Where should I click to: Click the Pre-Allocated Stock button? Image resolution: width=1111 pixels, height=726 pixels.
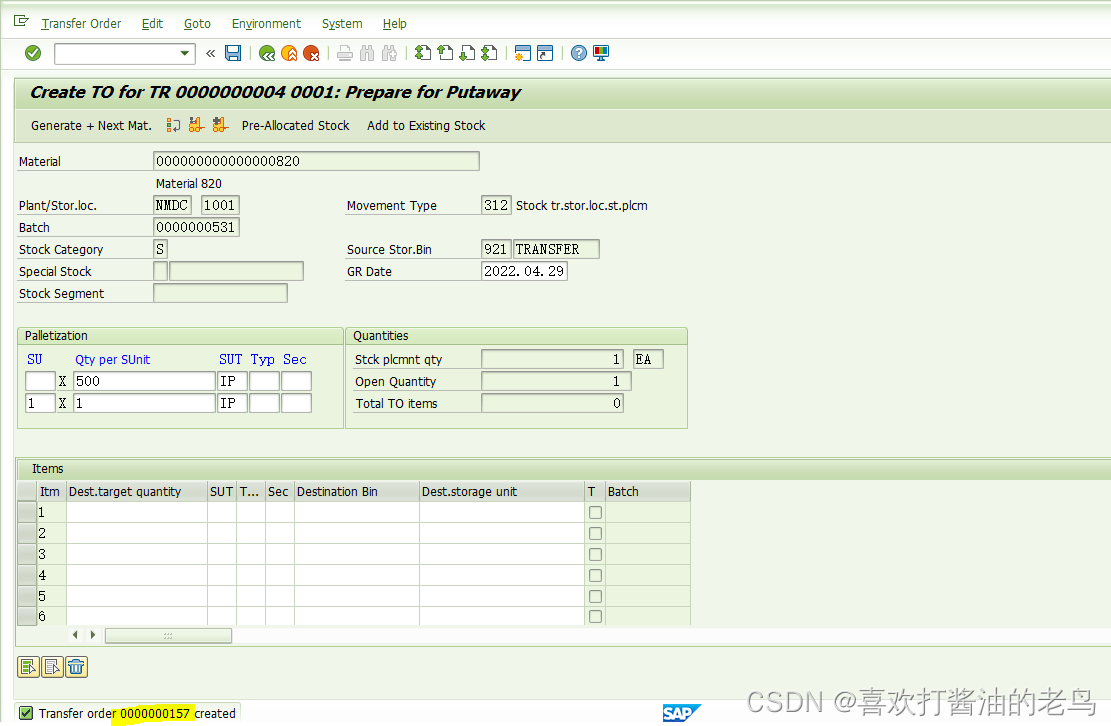(295, 125)
